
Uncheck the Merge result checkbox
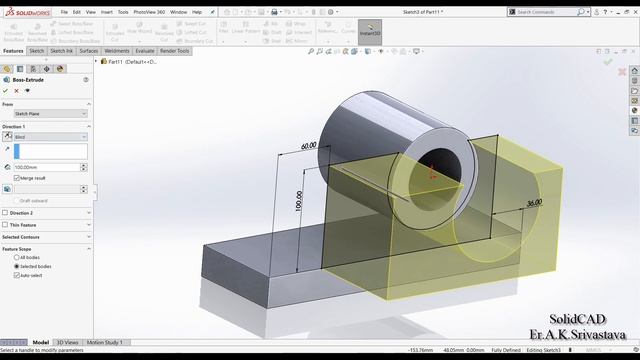pyautogui.click(x=17, y=178)
